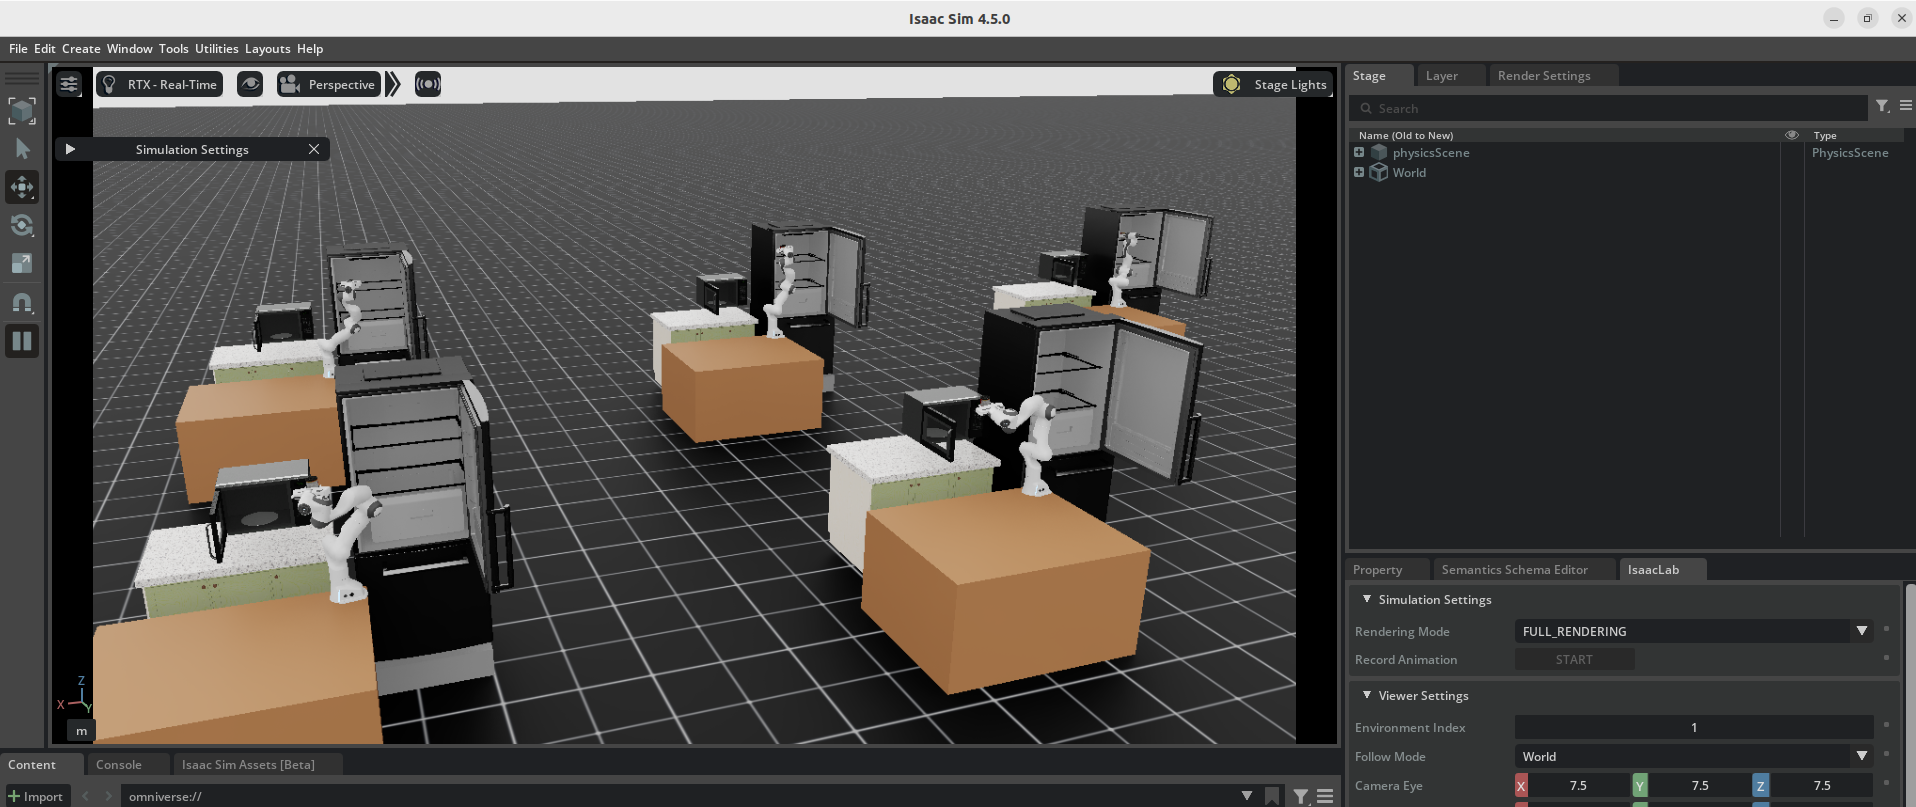Expand the physicsScene tree node
The height and width of the screenshot is (807, 1916).
[x=1359, y=152]
